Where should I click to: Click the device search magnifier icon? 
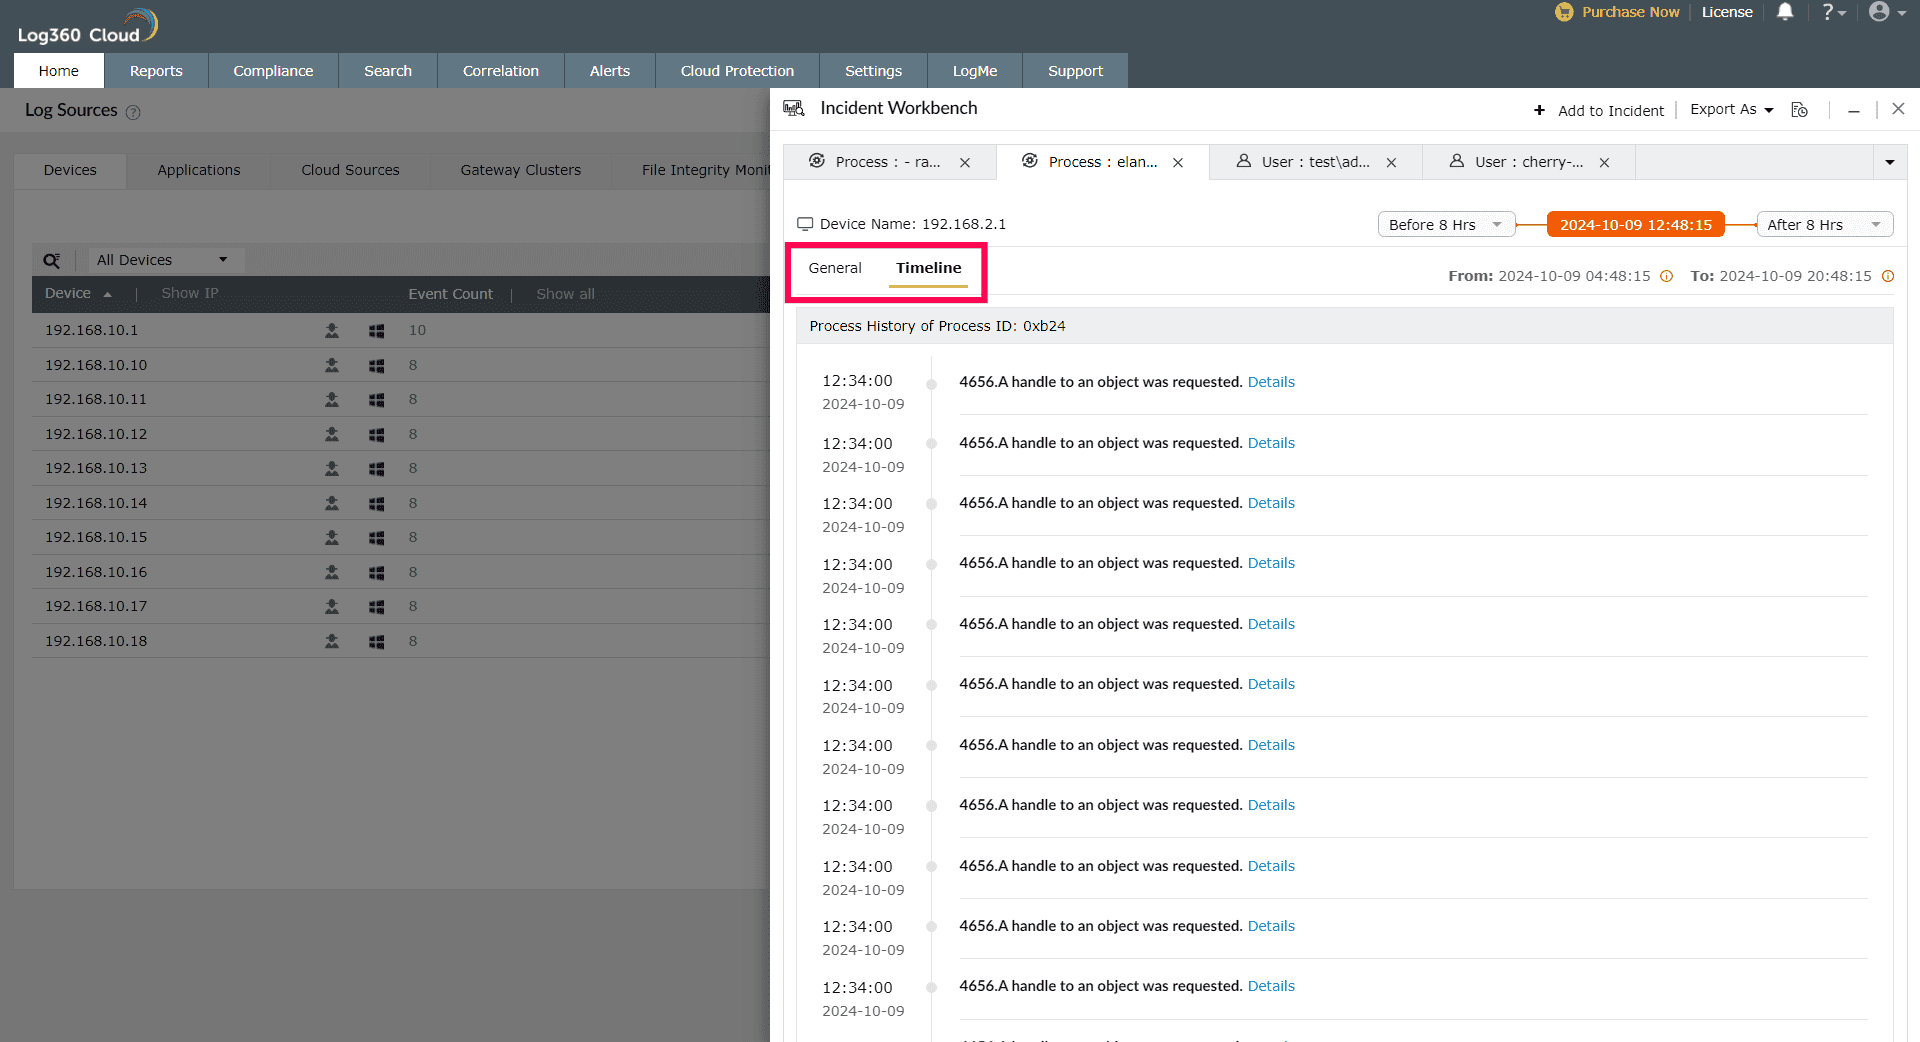(52, 261)
